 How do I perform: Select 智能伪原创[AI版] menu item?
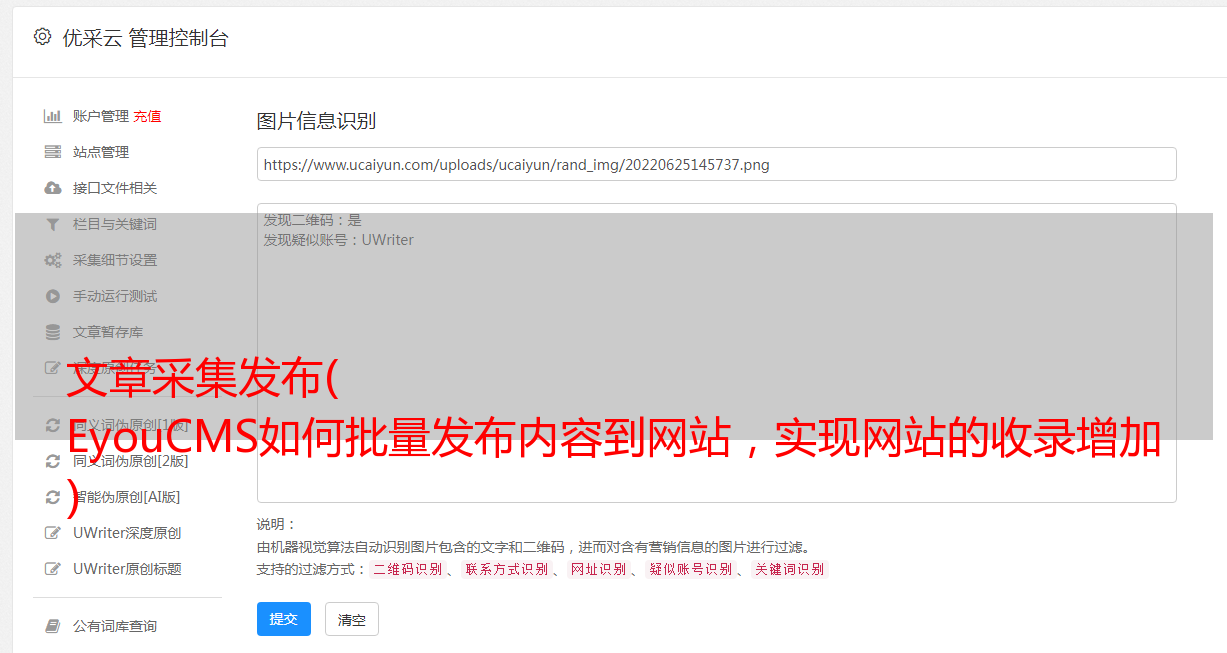tap(127, 497)
